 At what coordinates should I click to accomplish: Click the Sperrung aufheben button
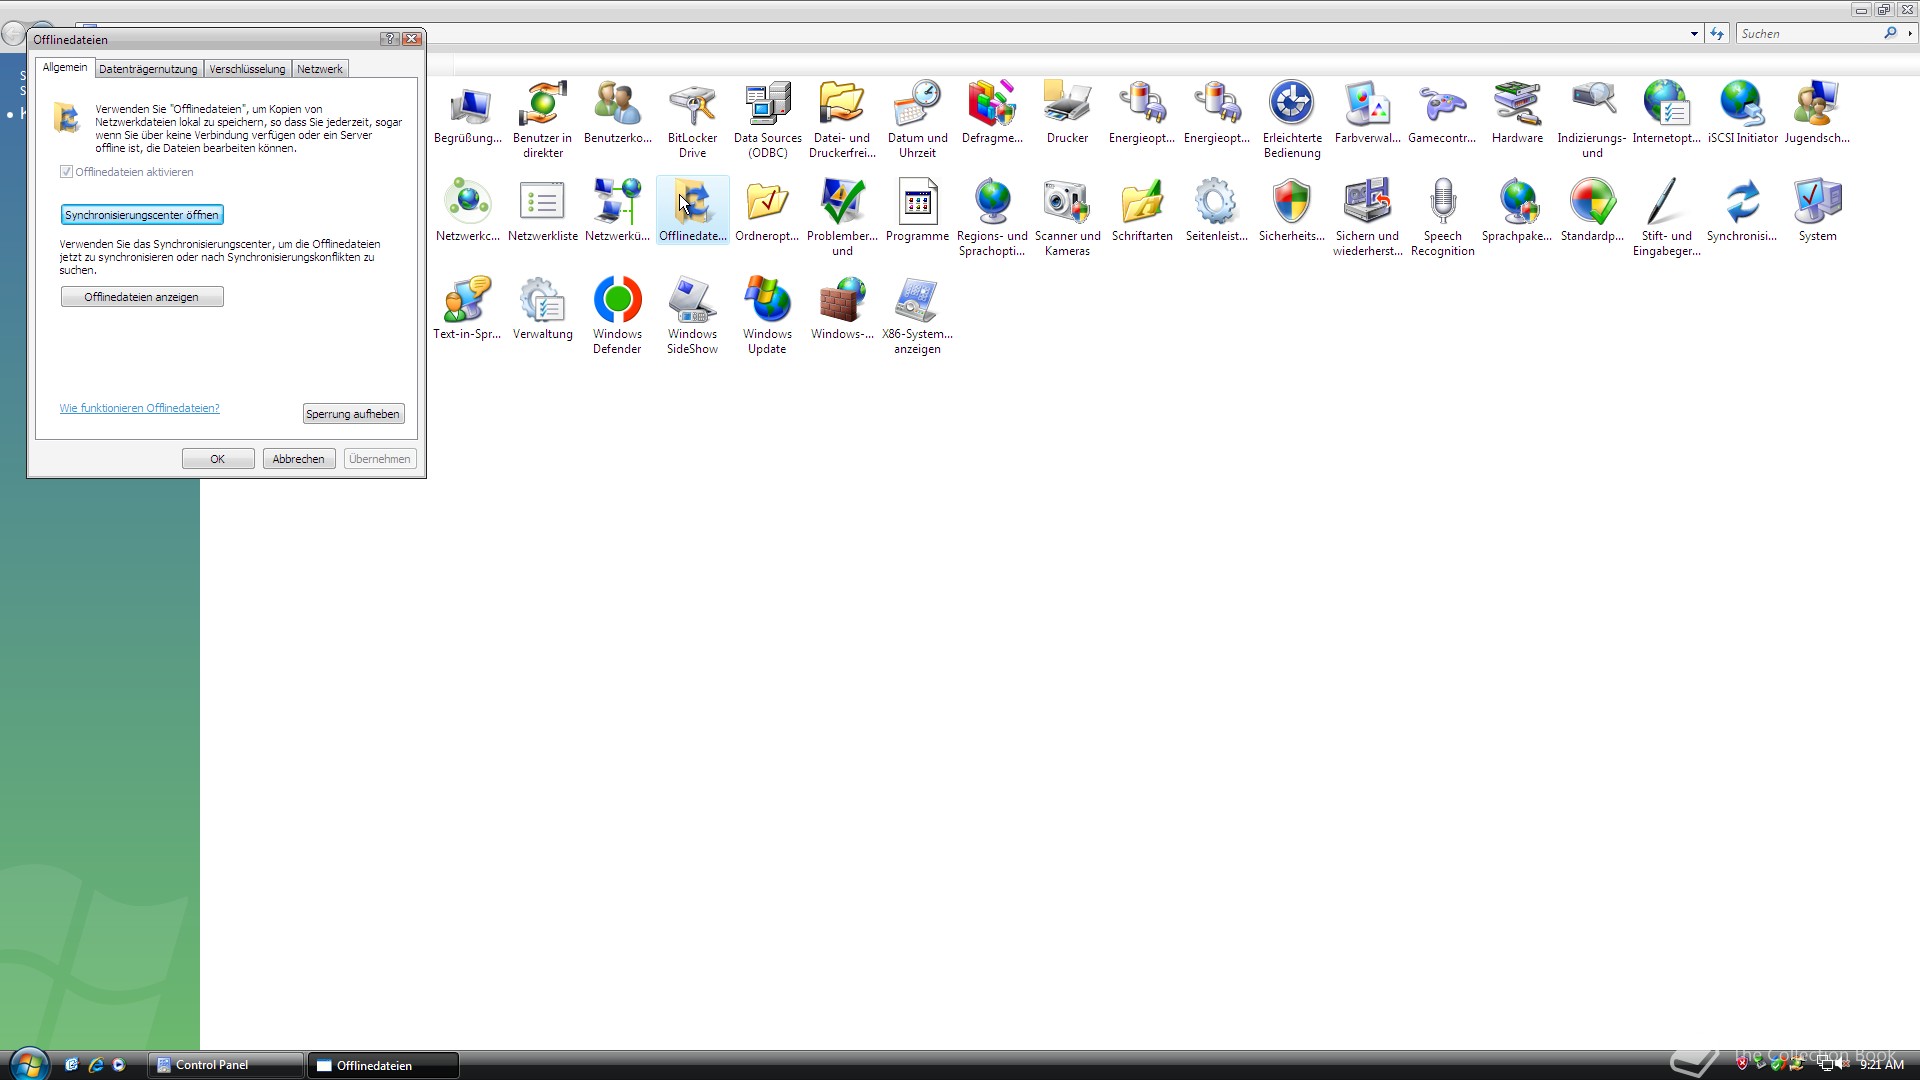coord(353,414)
